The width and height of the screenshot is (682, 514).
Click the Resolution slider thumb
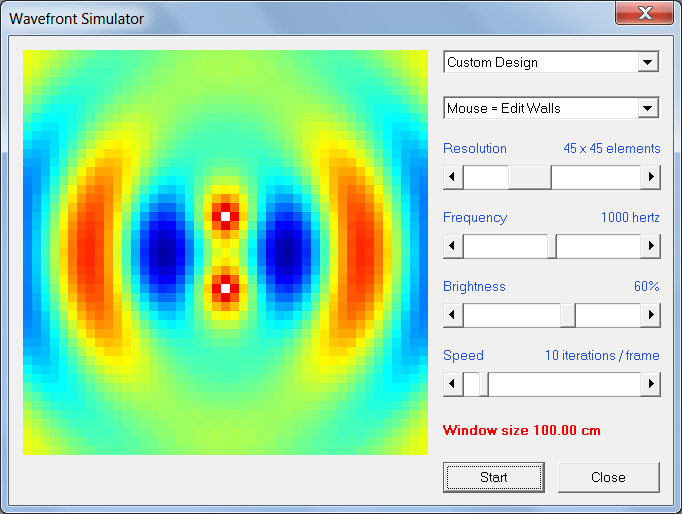tap(530, 177)
